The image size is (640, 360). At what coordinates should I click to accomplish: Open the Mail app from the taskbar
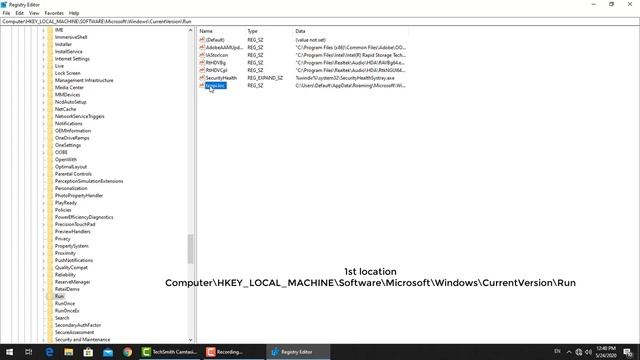(108, 352)
